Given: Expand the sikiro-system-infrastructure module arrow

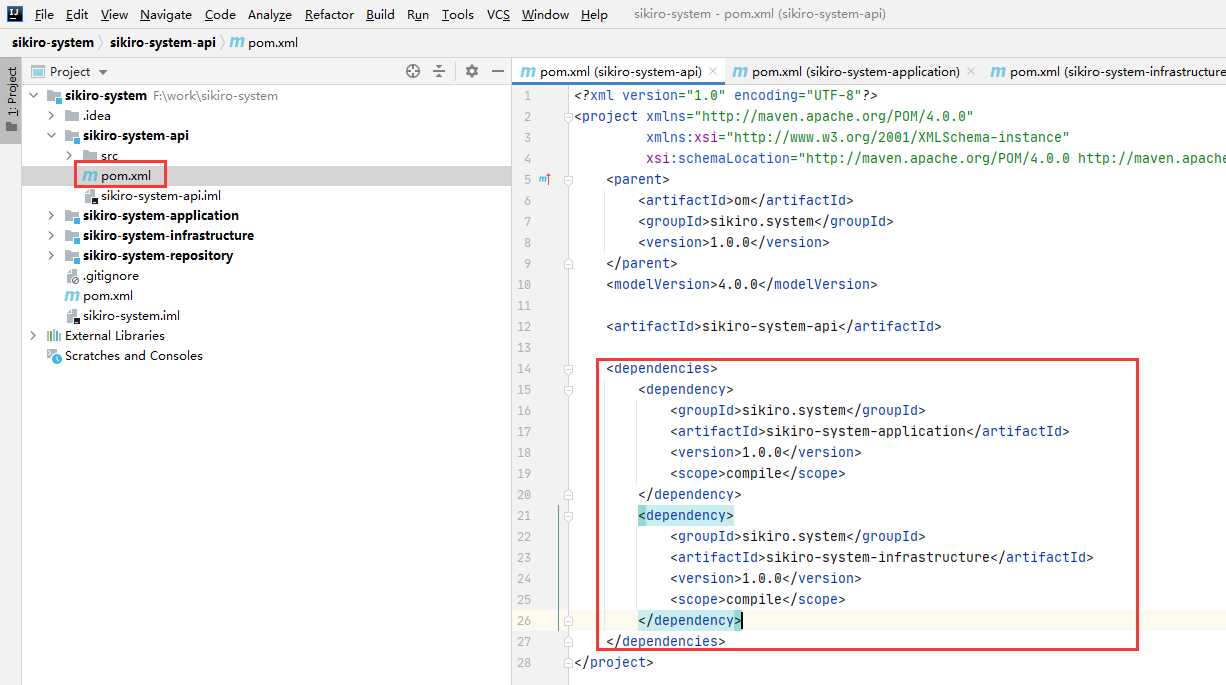Looking at the screenshot, I should [x=51, y=236].
